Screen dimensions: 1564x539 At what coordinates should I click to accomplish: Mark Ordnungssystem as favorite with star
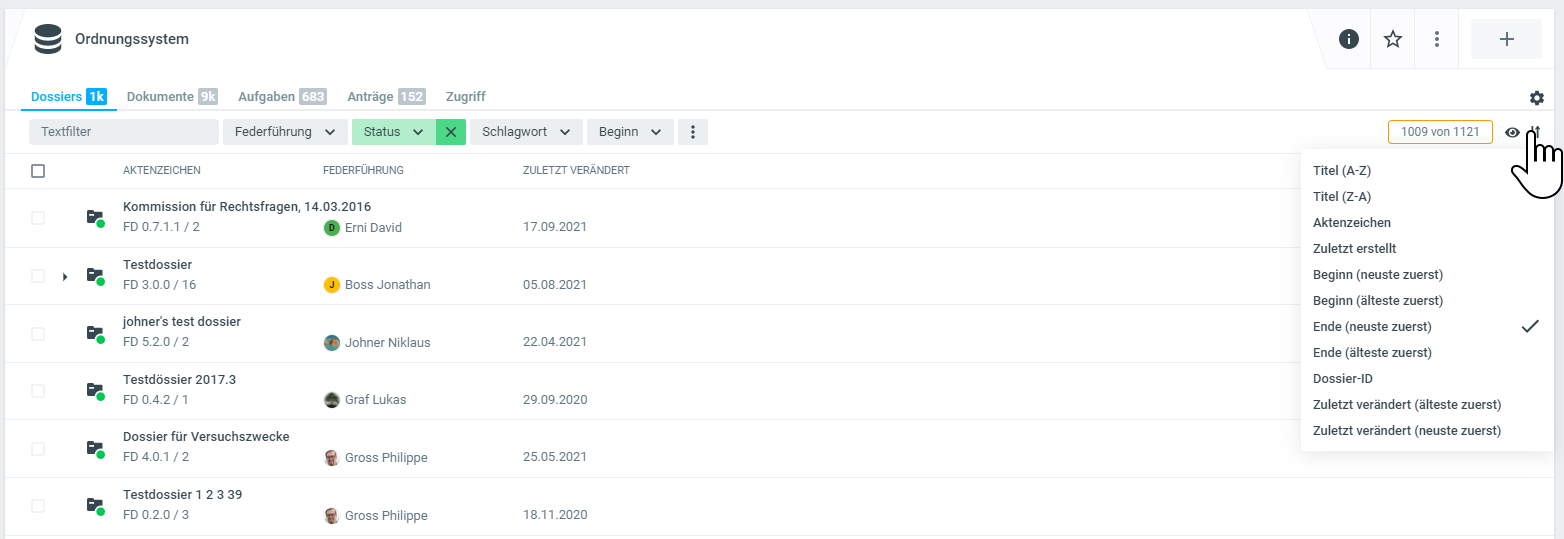click(1393, 39)
